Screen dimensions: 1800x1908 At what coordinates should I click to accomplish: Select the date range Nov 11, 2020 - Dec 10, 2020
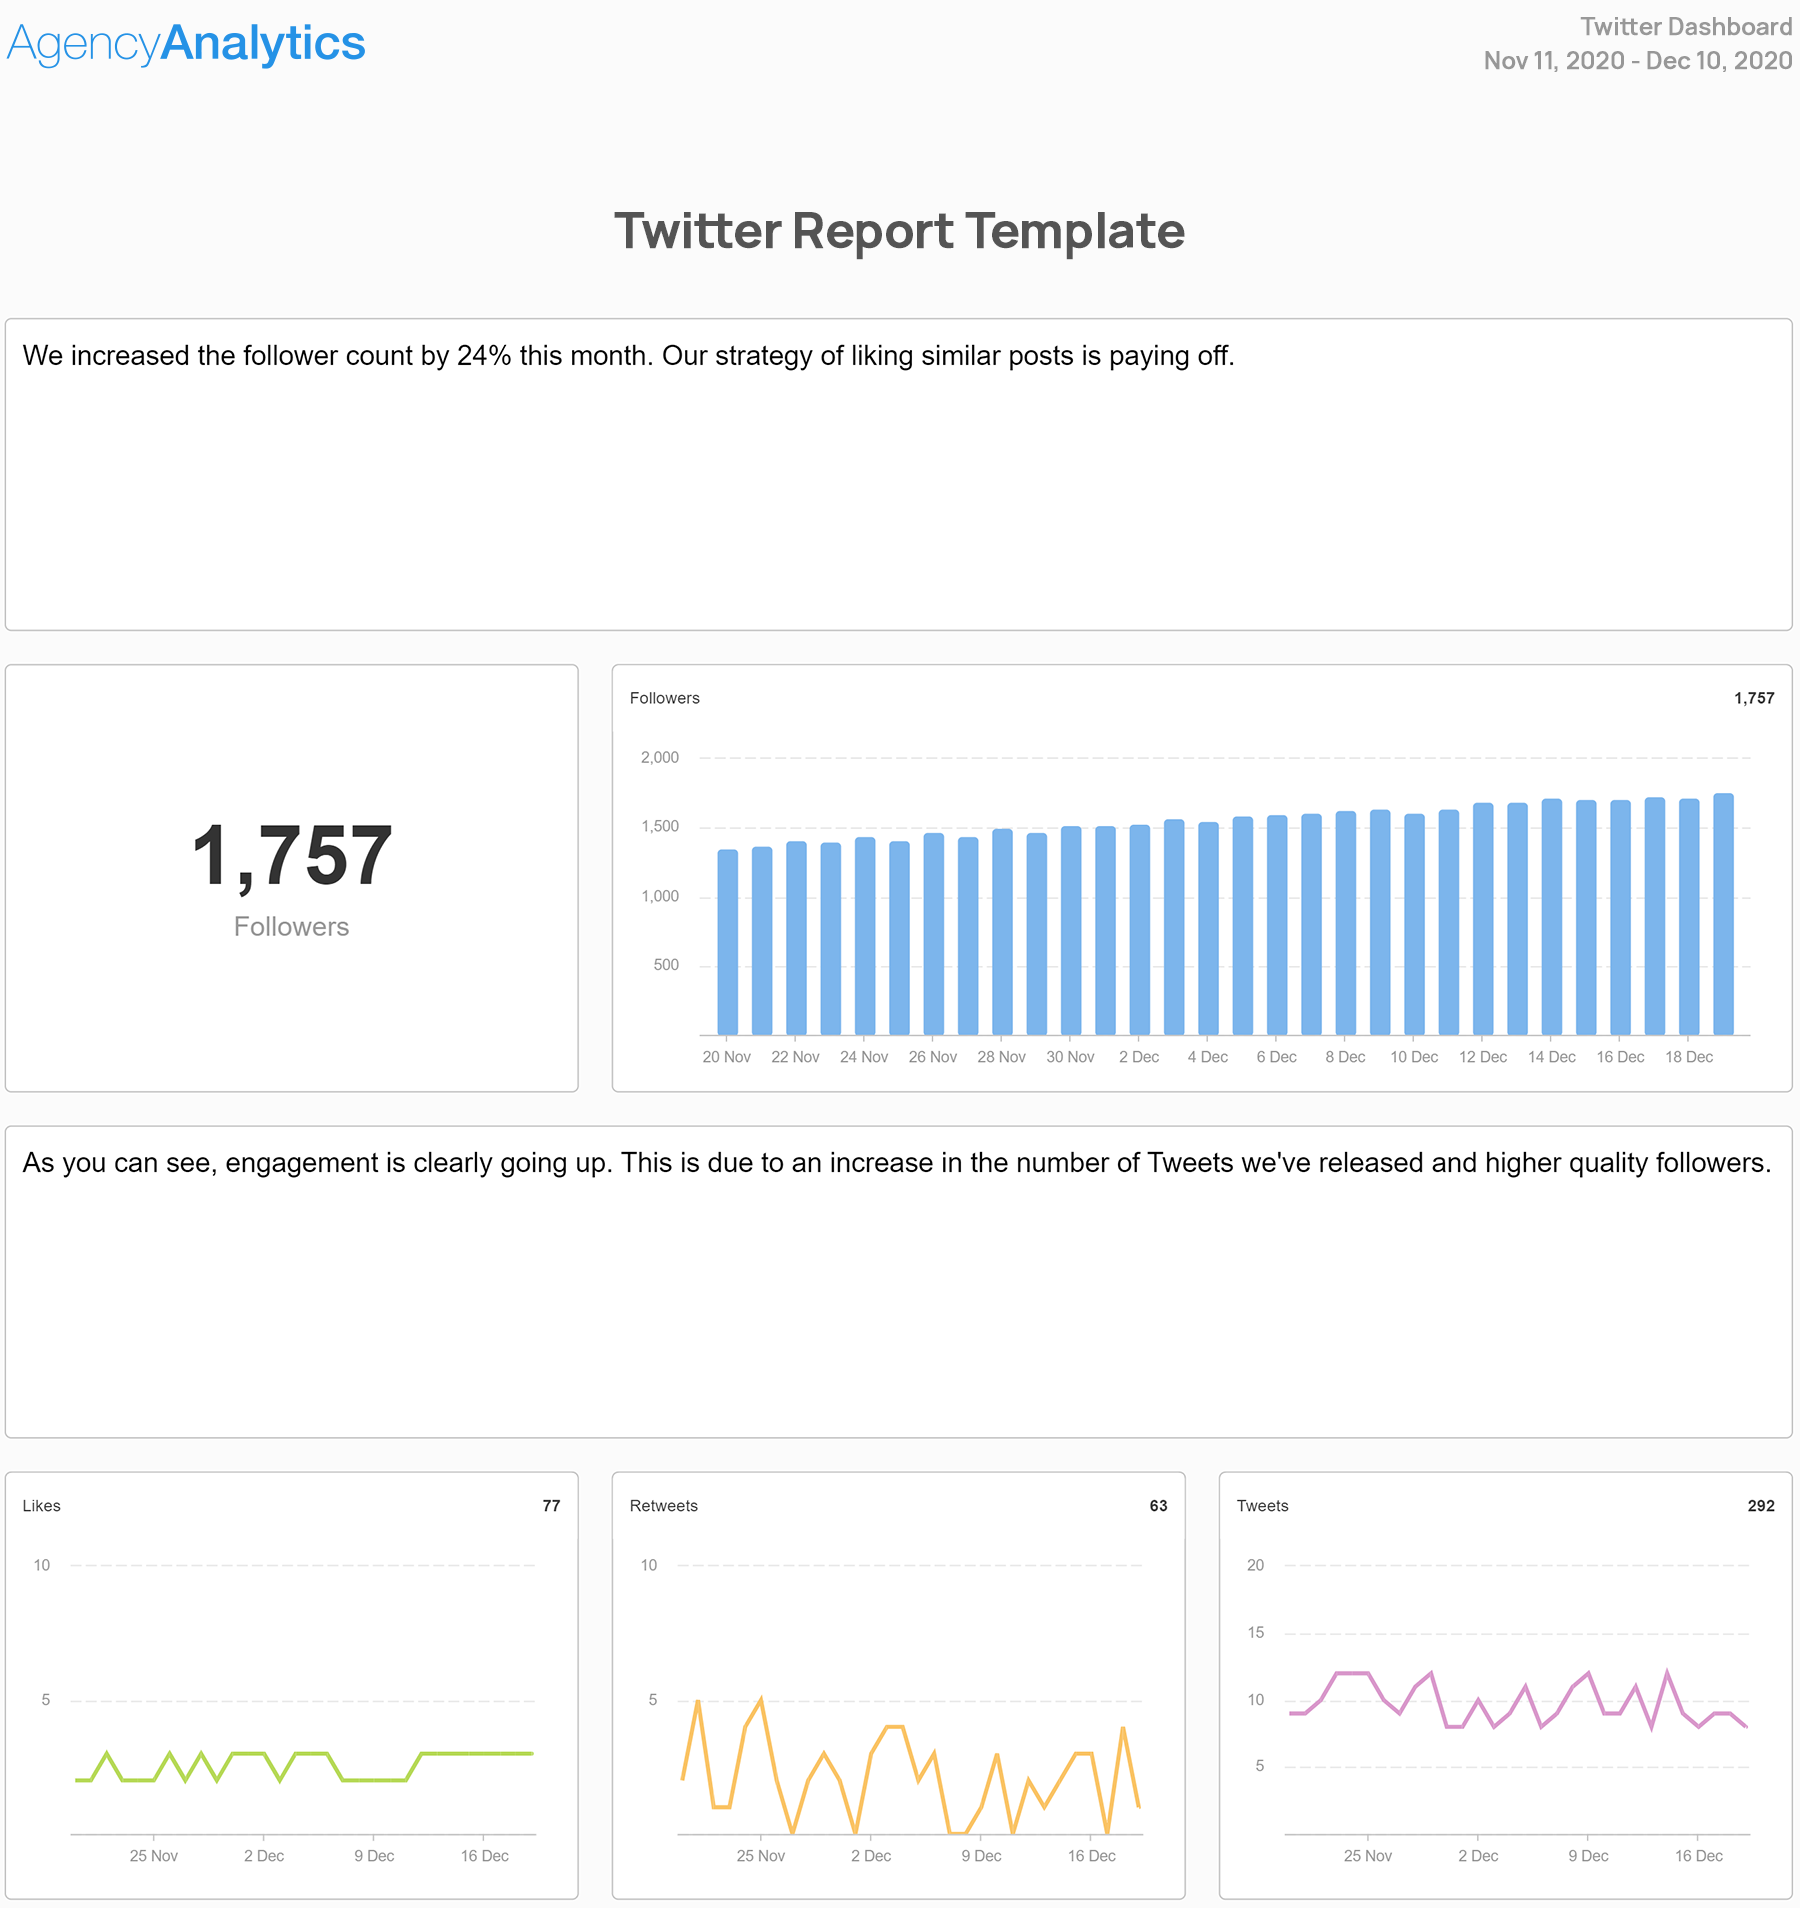tap(1637, 61)
